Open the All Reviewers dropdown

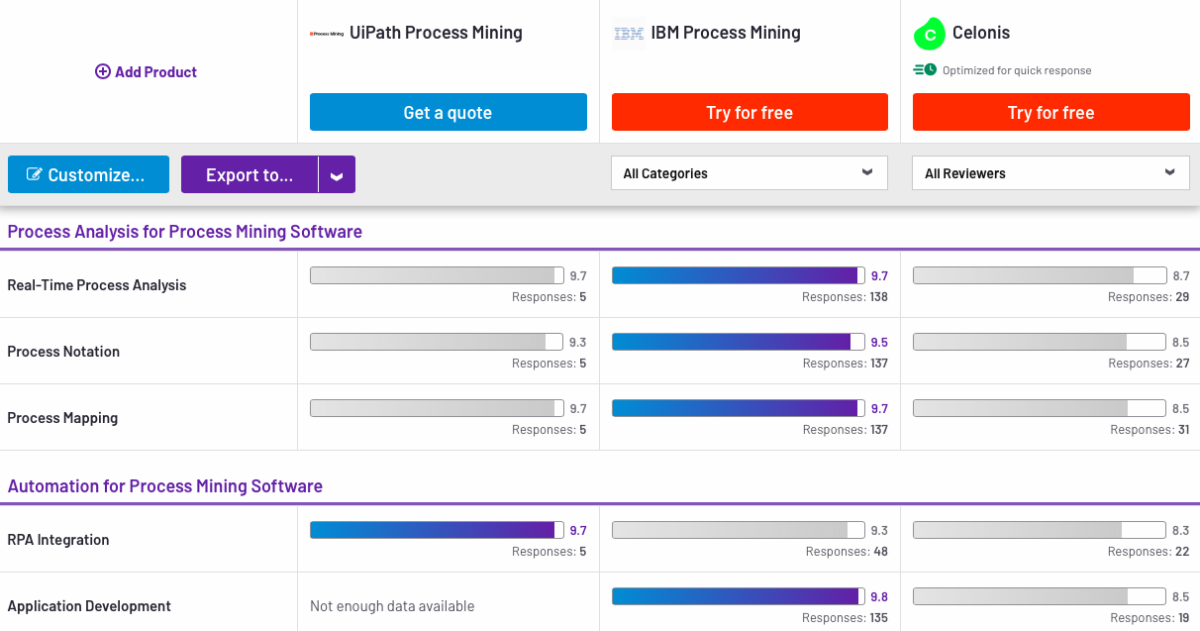pyautogui.click(x=1050, y=172)
